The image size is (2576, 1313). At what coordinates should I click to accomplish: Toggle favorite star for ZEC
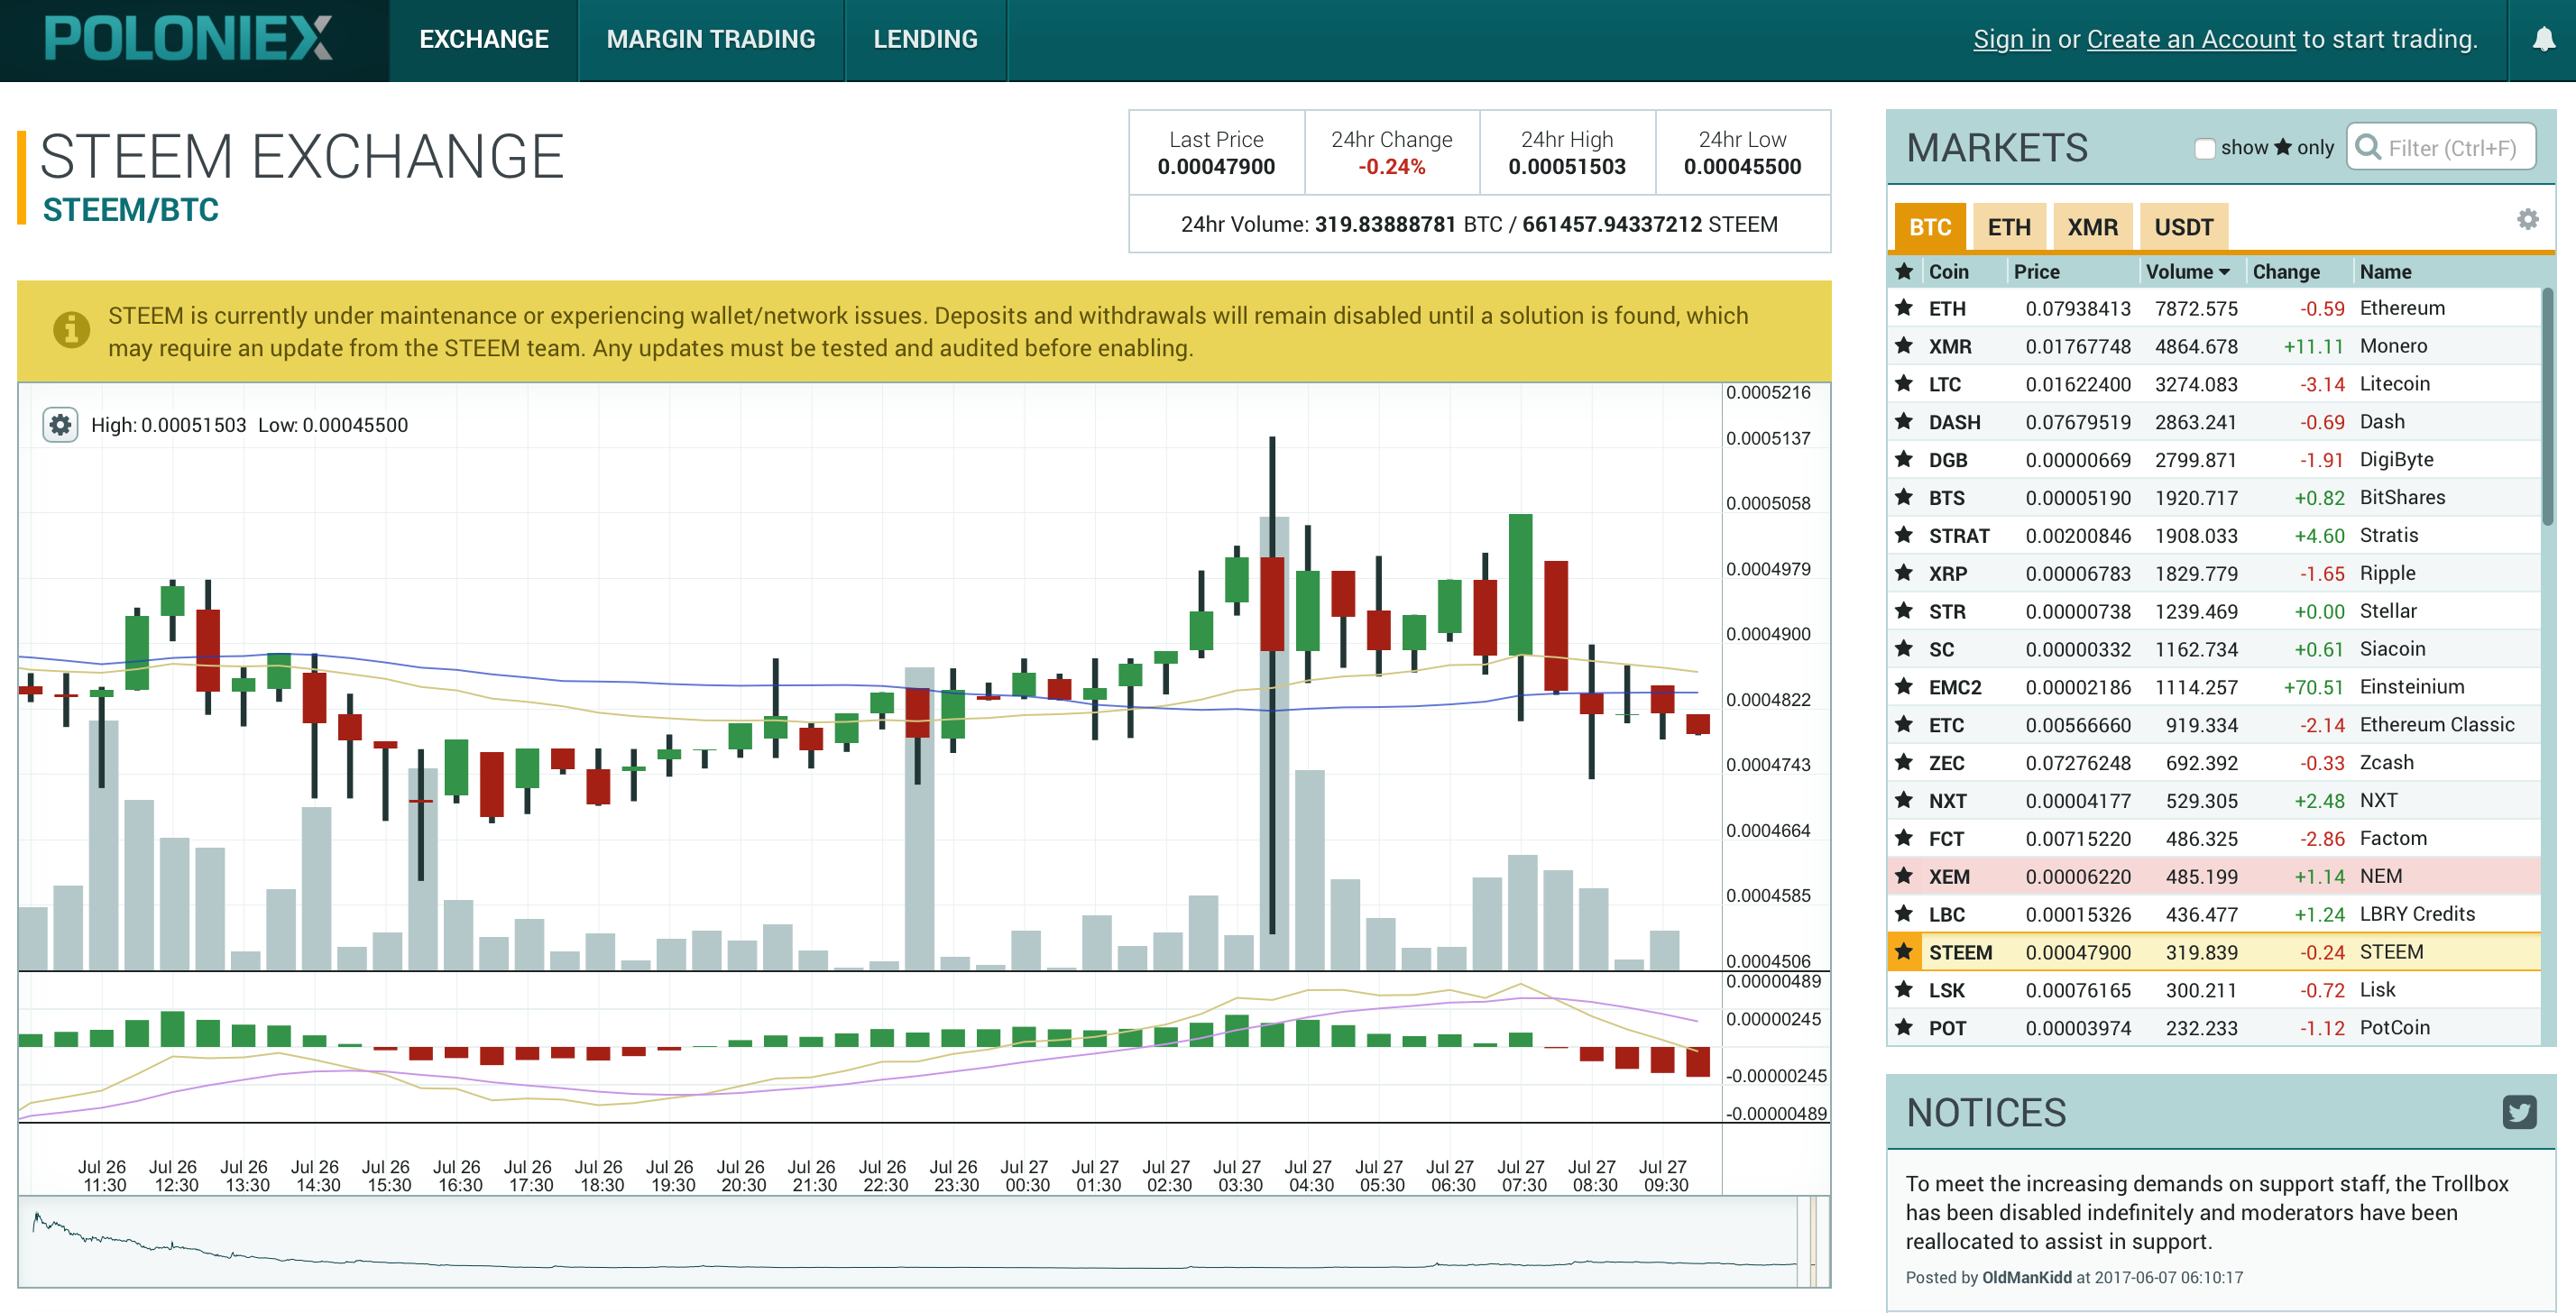1904,763
